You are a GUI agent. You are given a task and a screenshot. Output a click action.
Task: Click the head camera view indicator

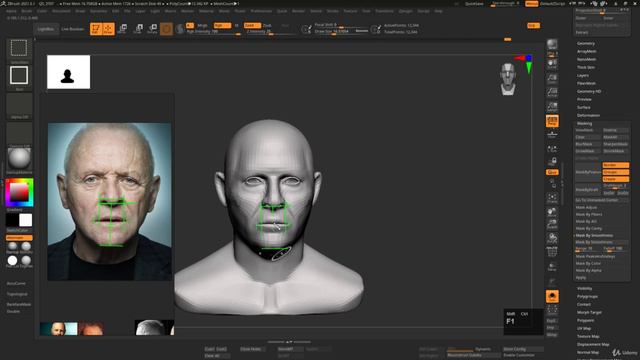pyautogui.click(x=508, y=79)
